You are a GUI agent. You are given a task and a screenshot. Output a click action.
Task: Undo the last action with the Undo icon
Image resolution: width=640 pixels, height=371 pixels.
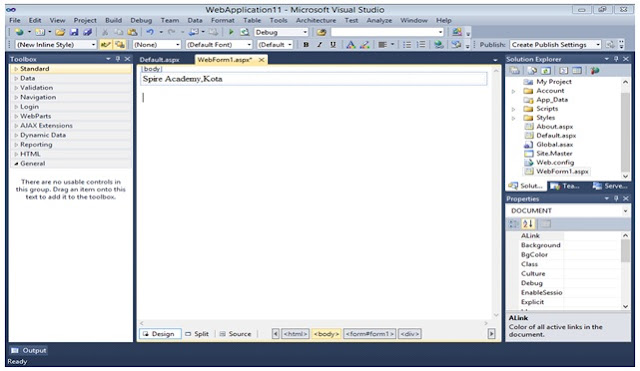(150, 32)
